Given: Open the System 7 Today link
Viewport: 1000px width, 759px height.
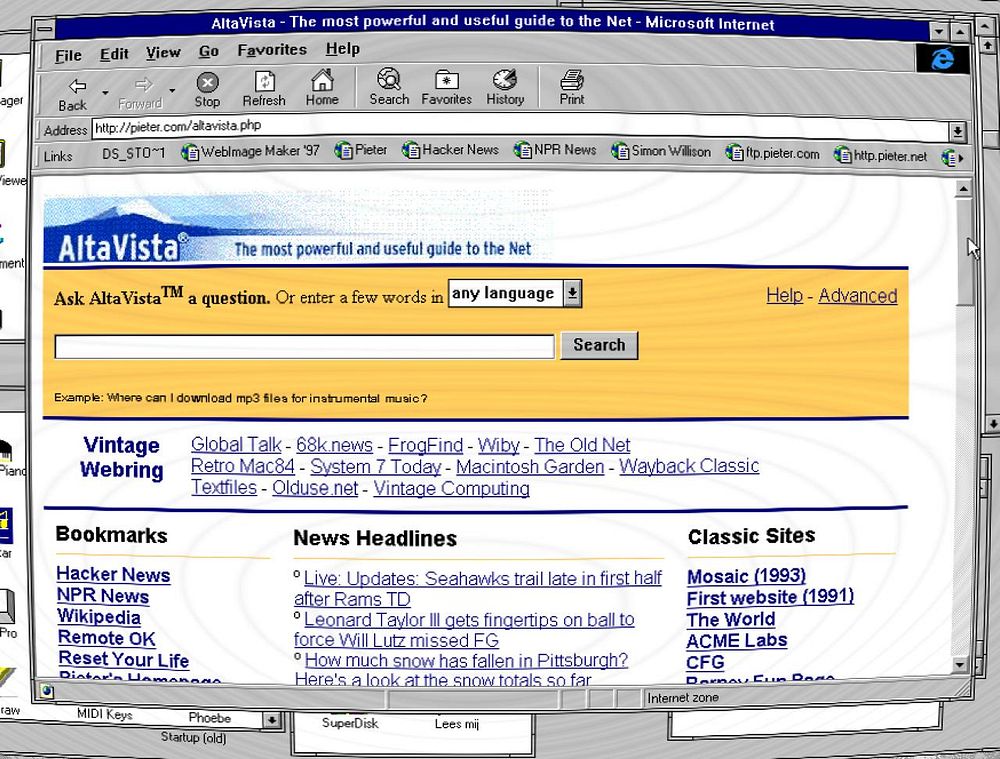Looking at the screenshot, I should coord(376,466).
